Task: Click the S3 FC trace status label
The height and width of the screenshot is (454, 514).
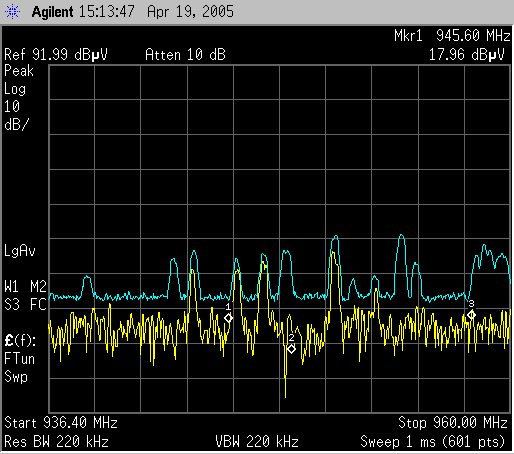Action: [25, 305]
